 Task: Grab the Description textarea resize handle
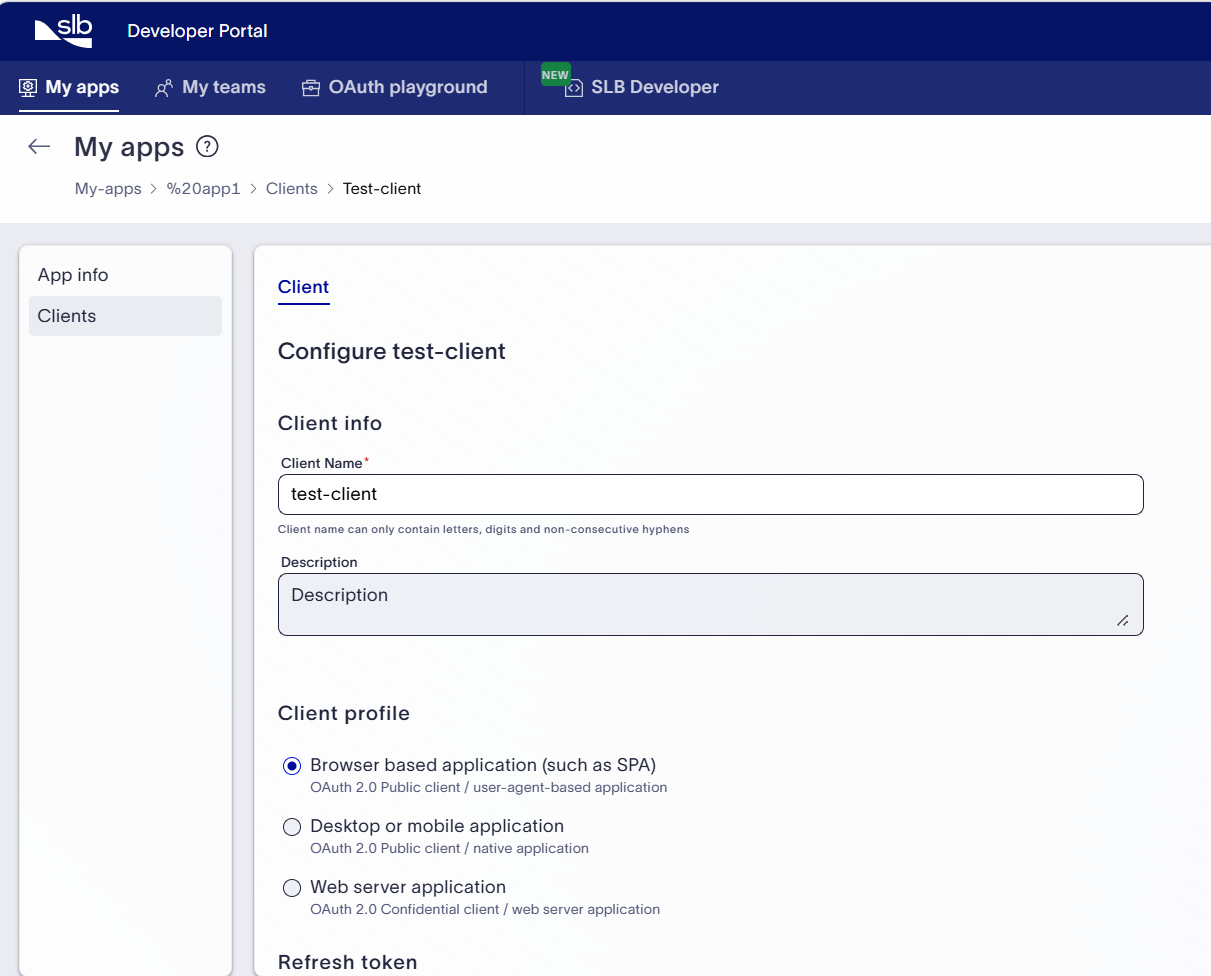click(1123, 621)
